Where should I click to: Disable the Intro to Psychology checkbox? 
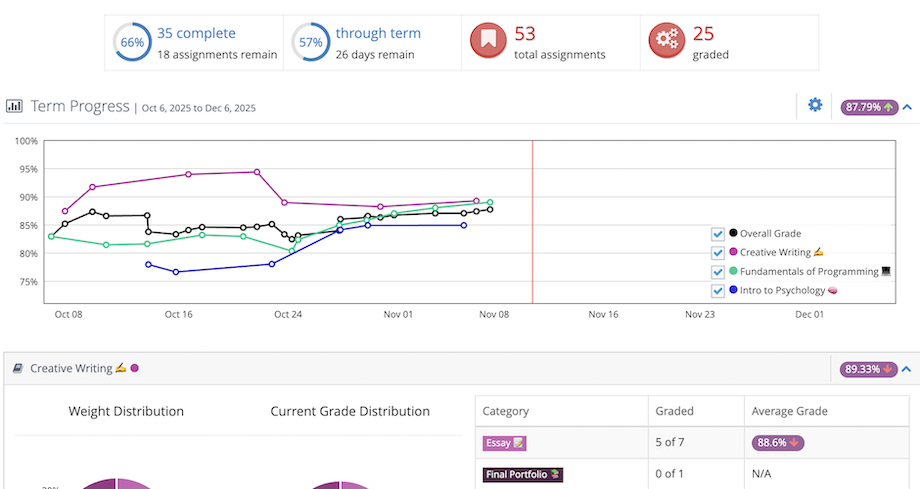(717, 291)
